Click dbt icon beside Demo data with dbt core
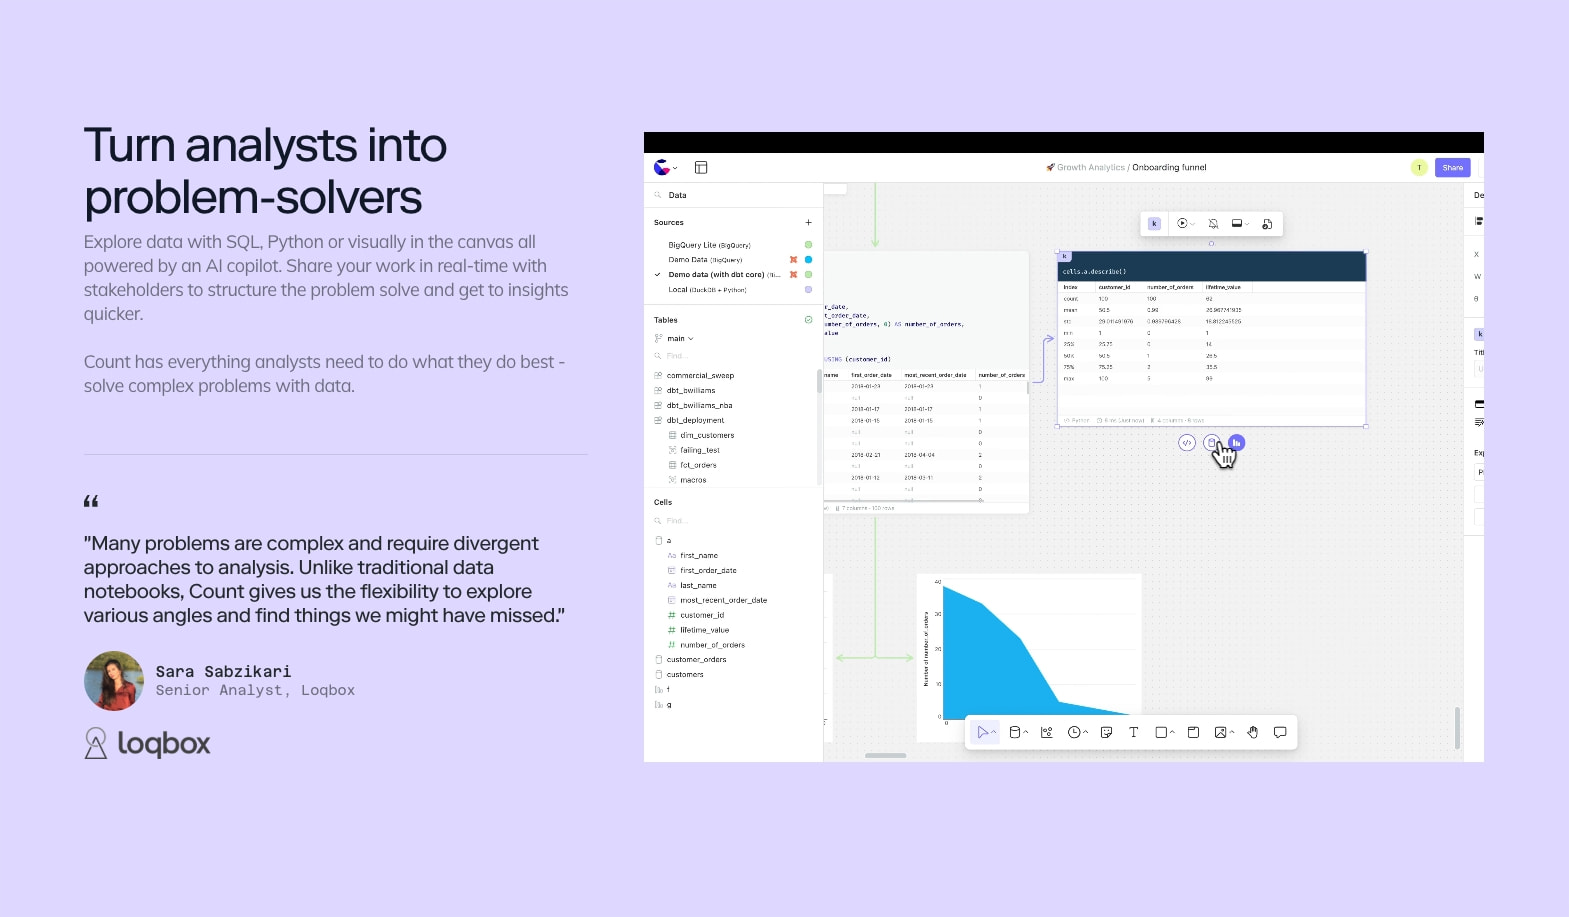 (x=794, y=275)
